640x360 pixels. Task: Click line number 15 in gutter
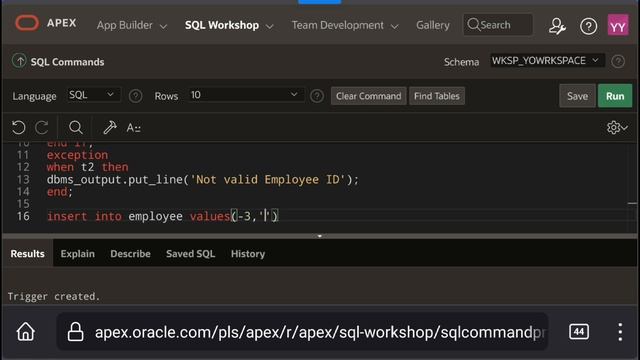pyautogui.click(x=23, y=204)
